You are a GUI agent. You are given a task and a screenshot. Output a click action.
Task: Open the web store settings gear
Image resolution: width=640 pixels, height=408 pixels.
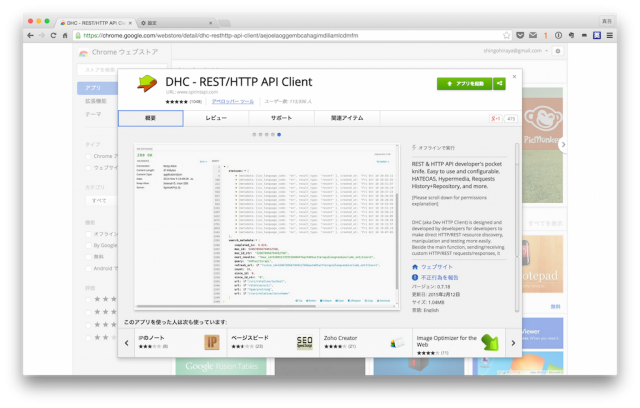[558, 51]
